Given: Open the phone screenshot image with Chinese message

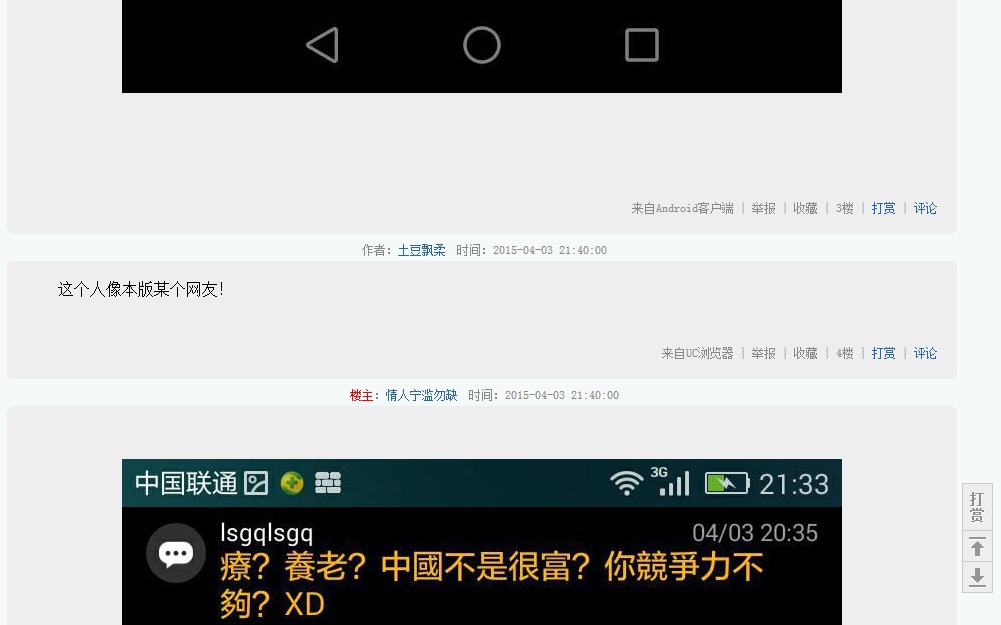Looking at the screenshot, I should tap(481, 541).
